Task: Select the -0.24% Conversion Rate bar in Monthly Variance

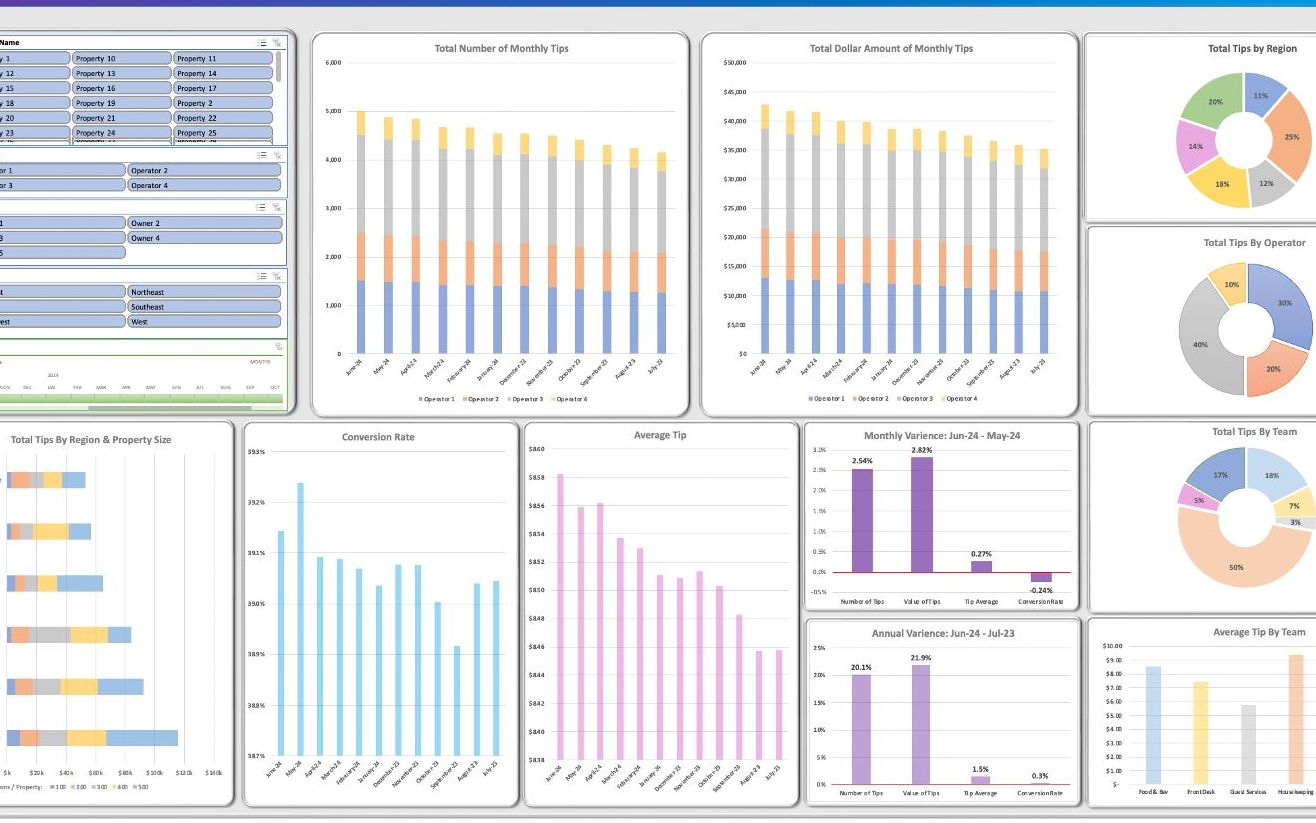Action: tap(1041, 577)
